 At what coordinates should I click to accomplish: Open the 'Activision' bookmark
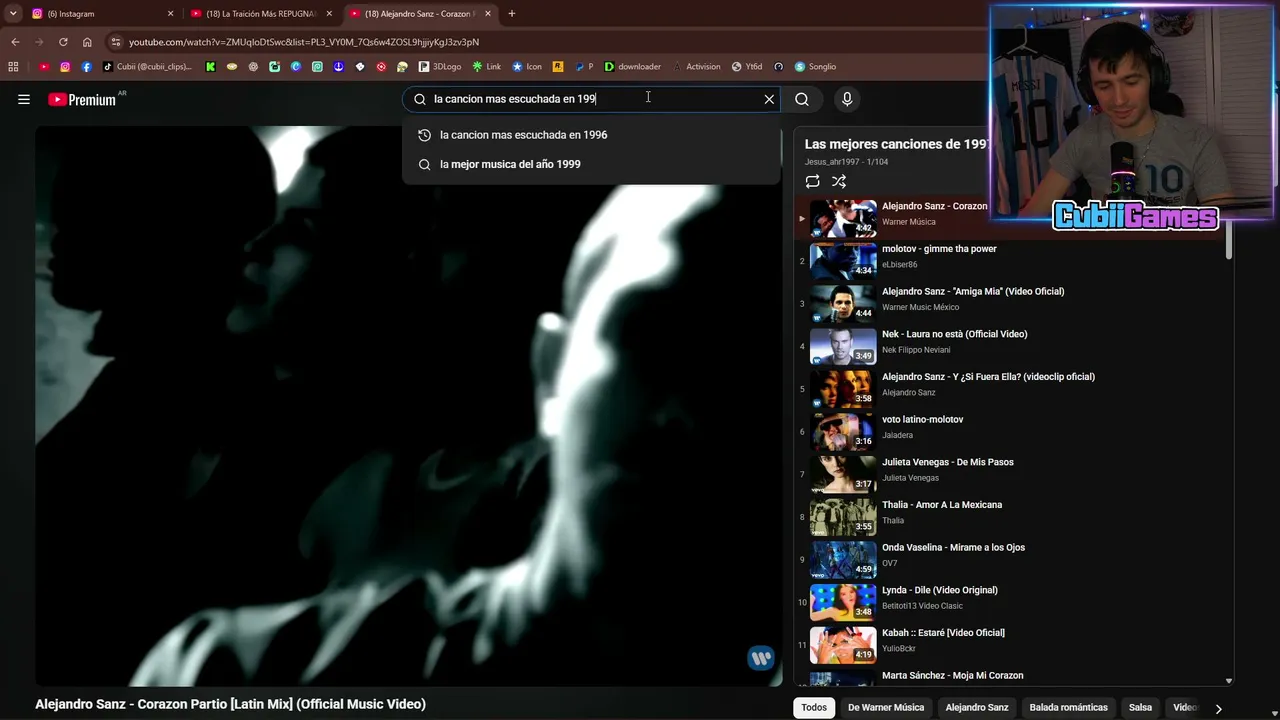pyautogui.click(x=696, y=67)
